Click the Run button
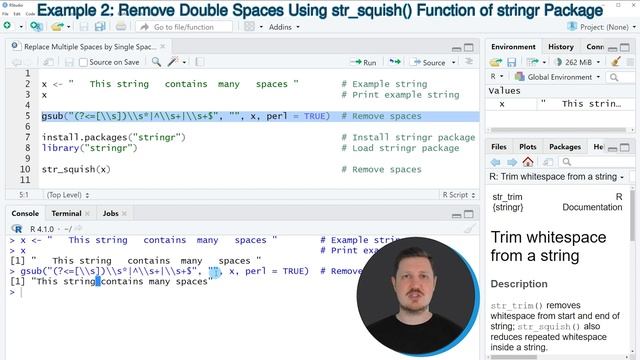640x360 pixels. point(364,62)
